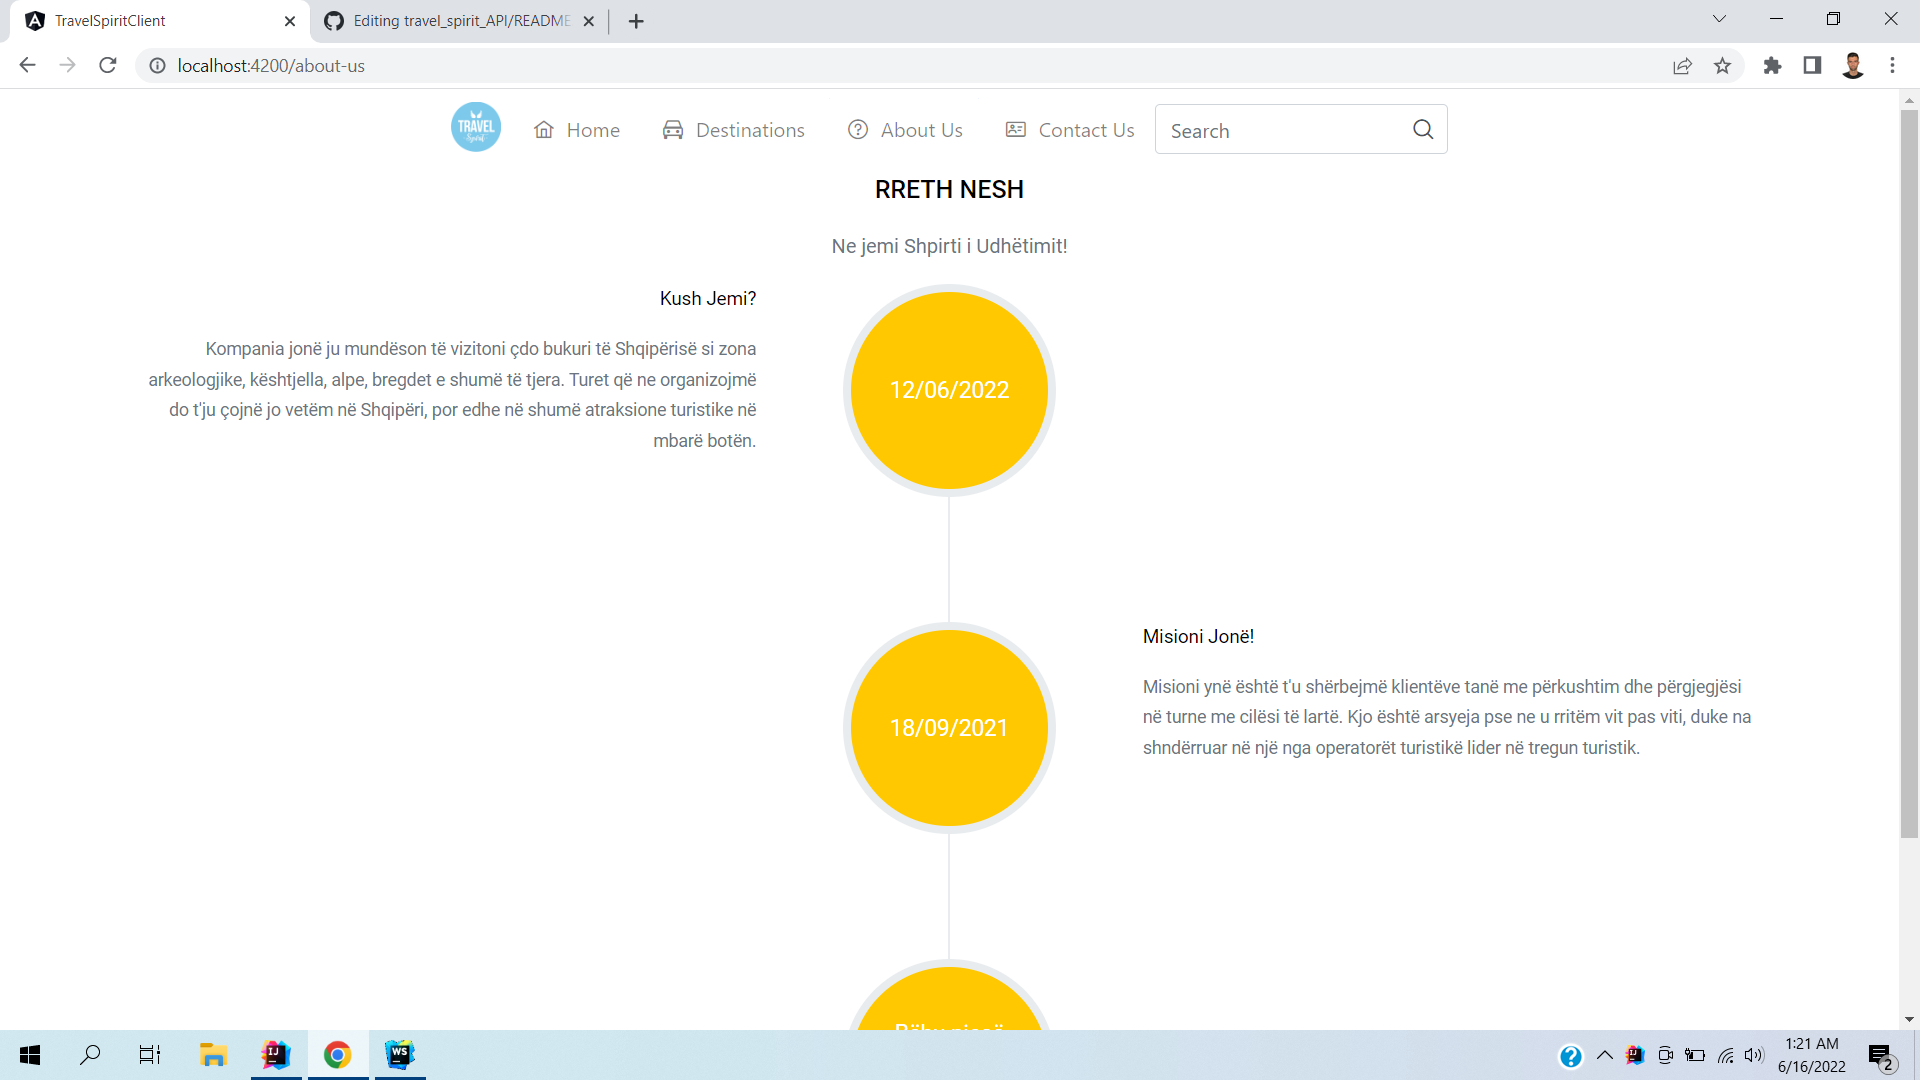
Task: Go to About Us page
Action: (905, 130)
